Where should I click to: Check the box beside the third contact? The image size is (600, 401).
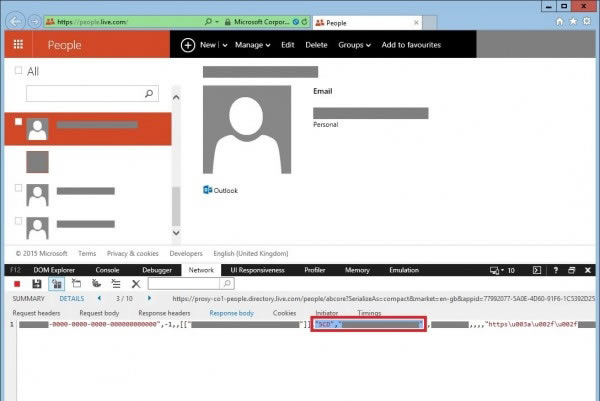coord(19,188)
